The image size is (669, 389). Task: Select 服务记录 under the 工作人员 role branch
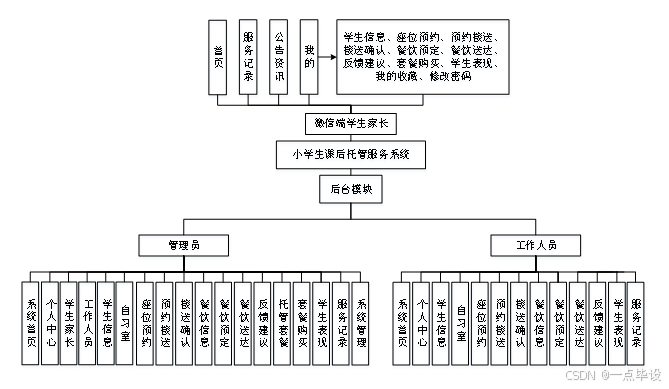click(636, 323)
